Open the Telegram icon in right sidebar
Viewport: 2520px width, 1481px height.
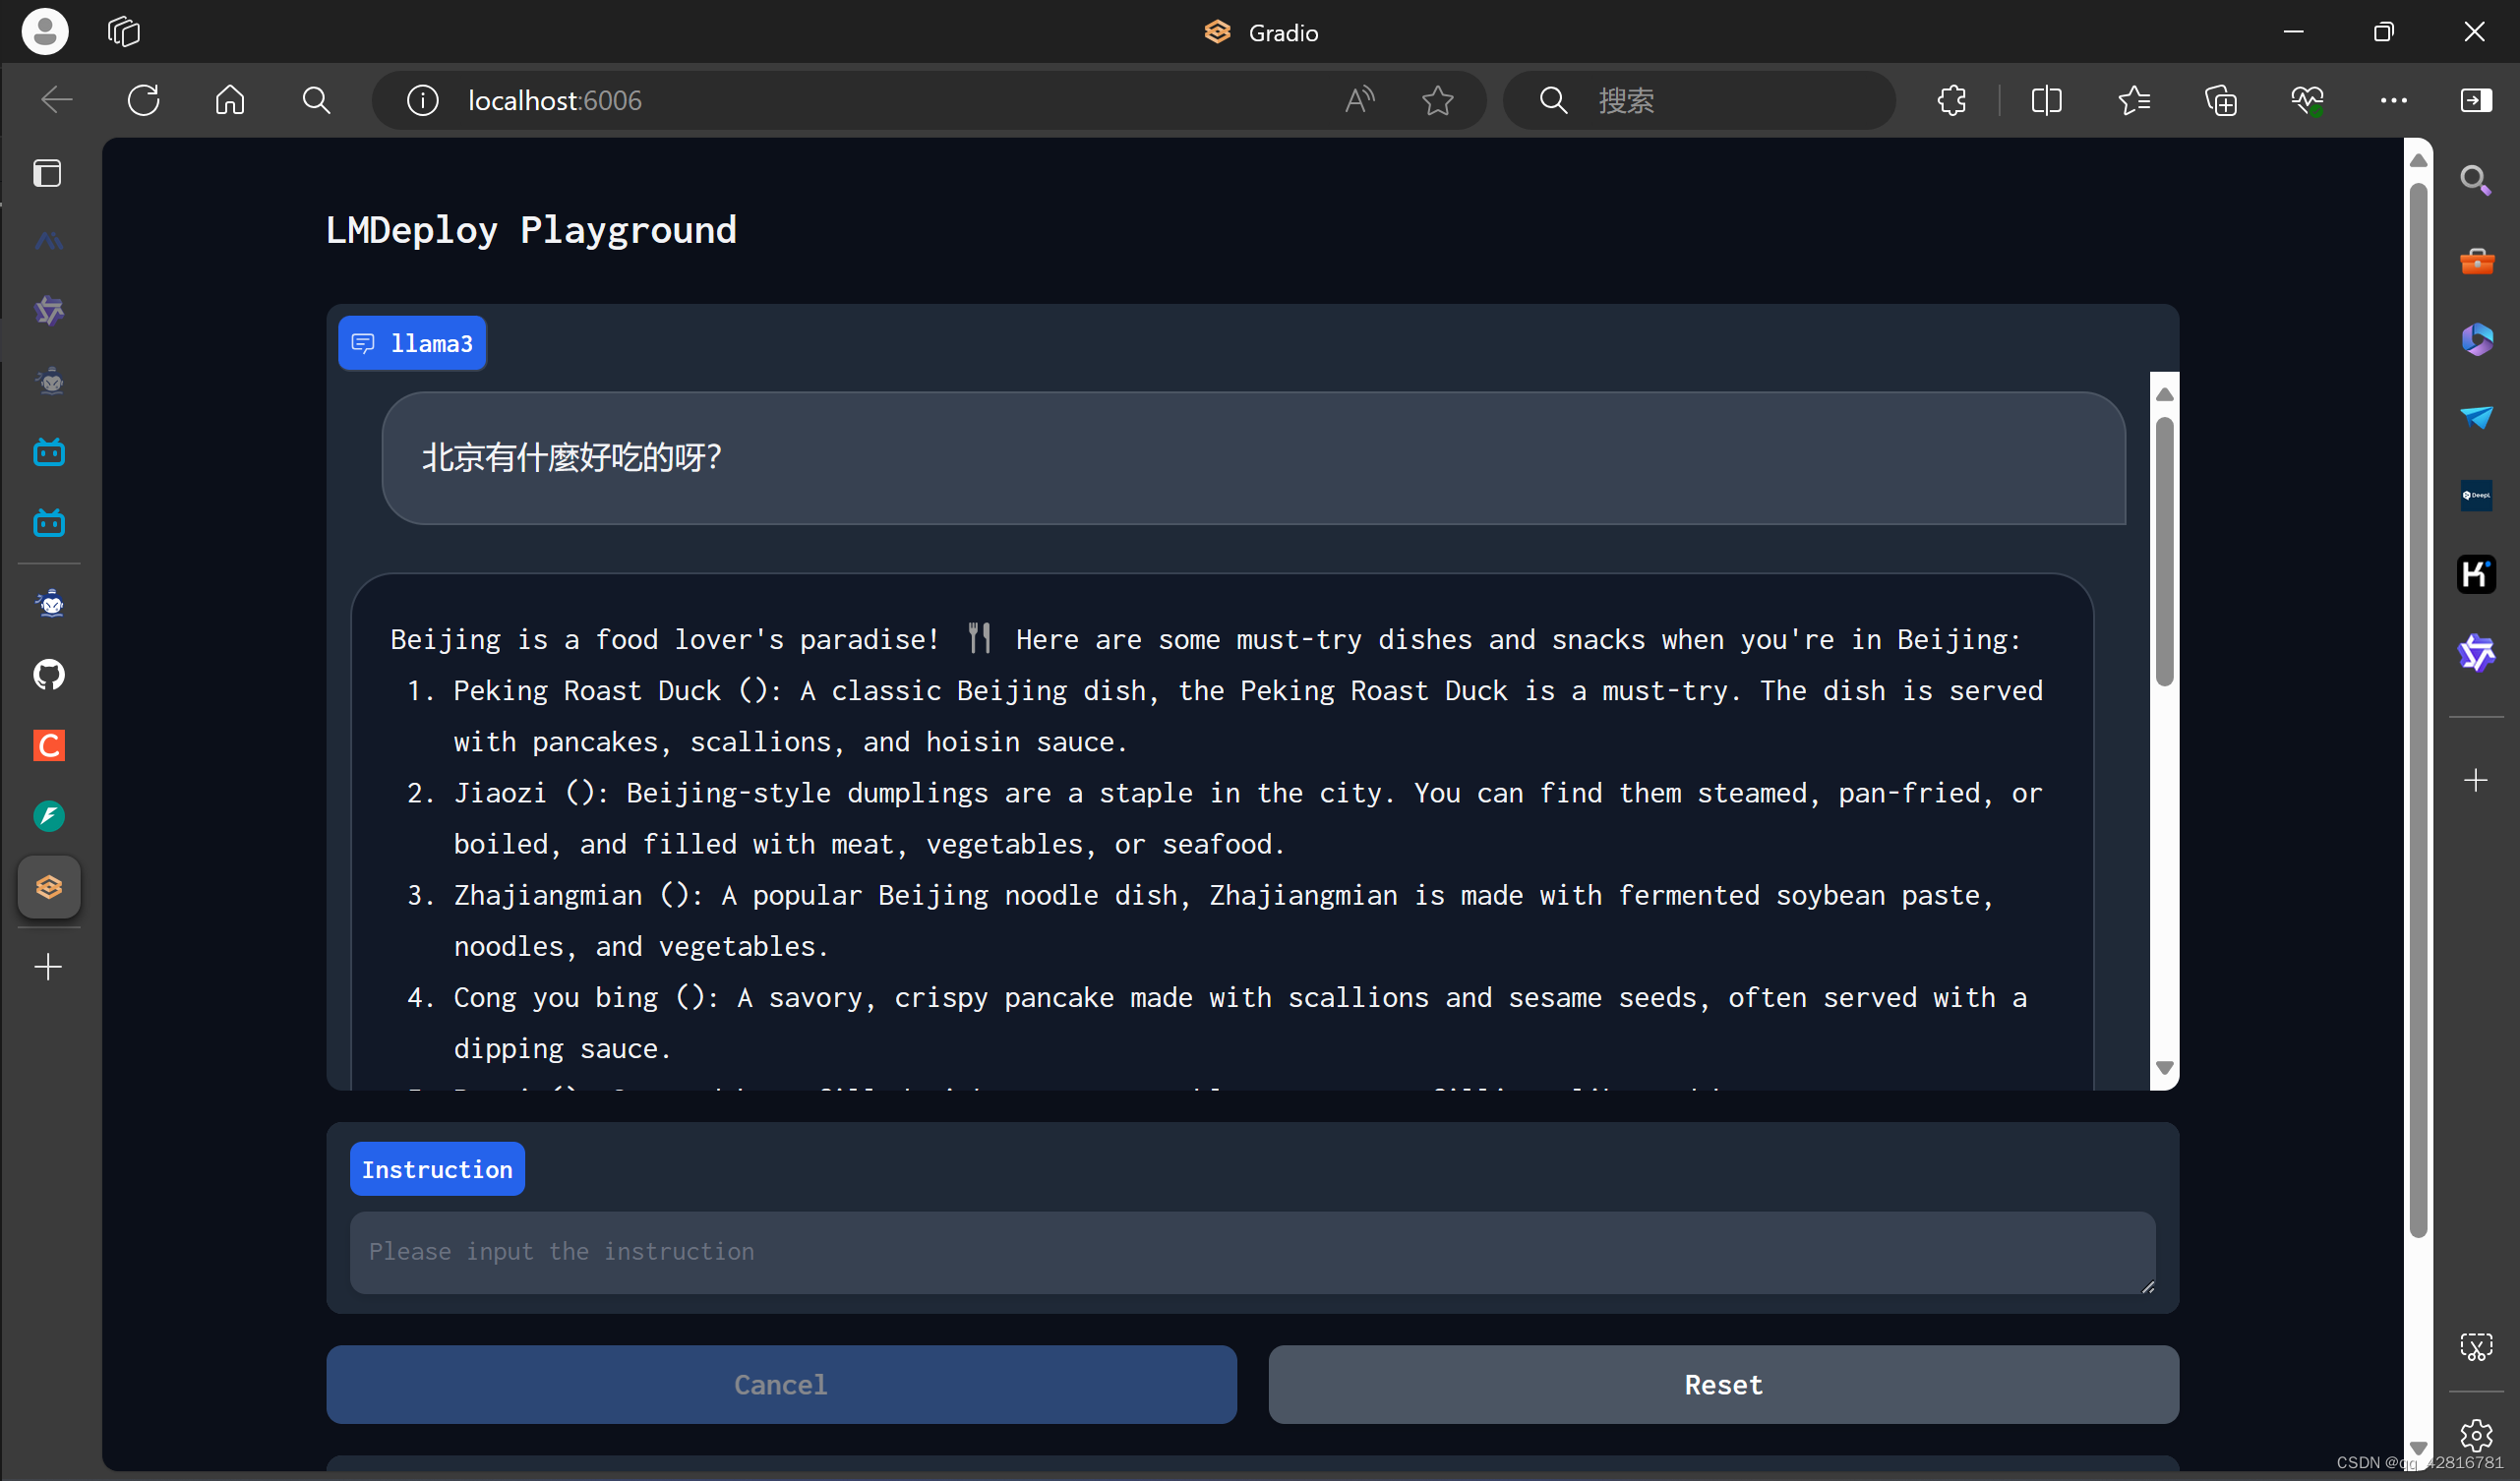[2476, 417]
